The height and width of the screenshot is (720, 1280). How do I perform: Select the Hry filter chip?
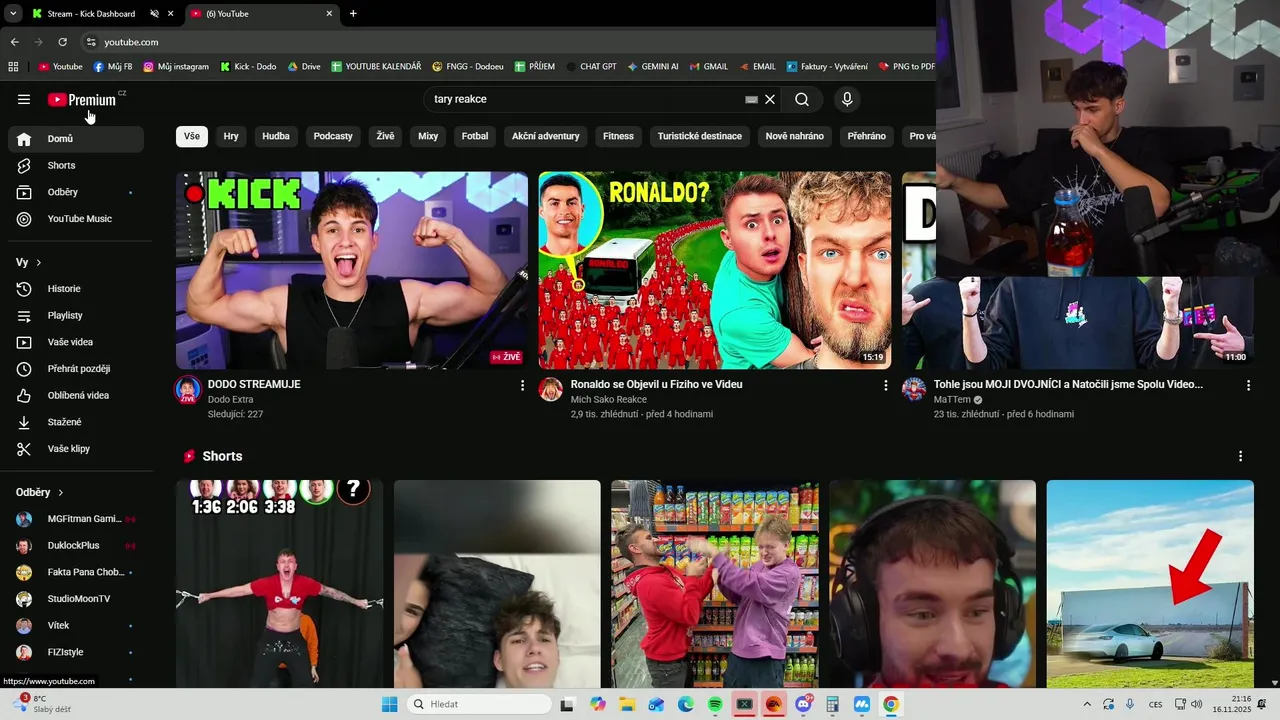pos(231,136)
